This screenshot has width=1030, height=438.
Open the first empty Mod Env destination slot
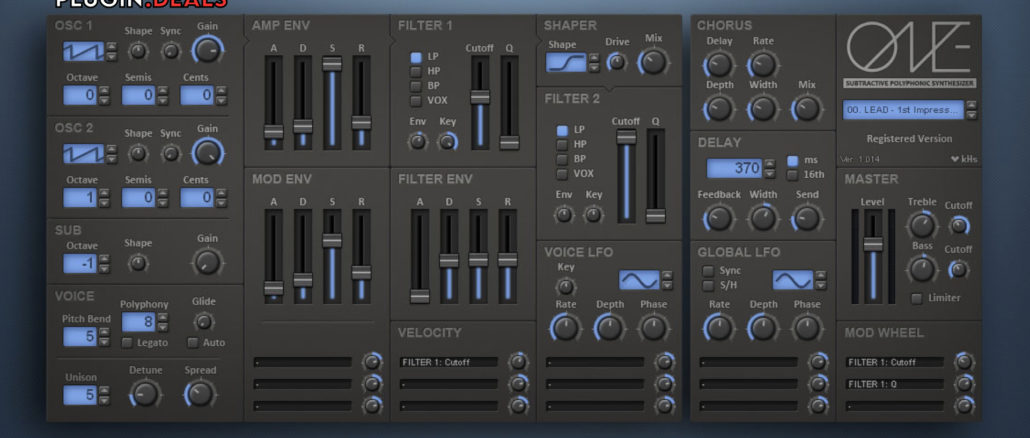[303, 362]
